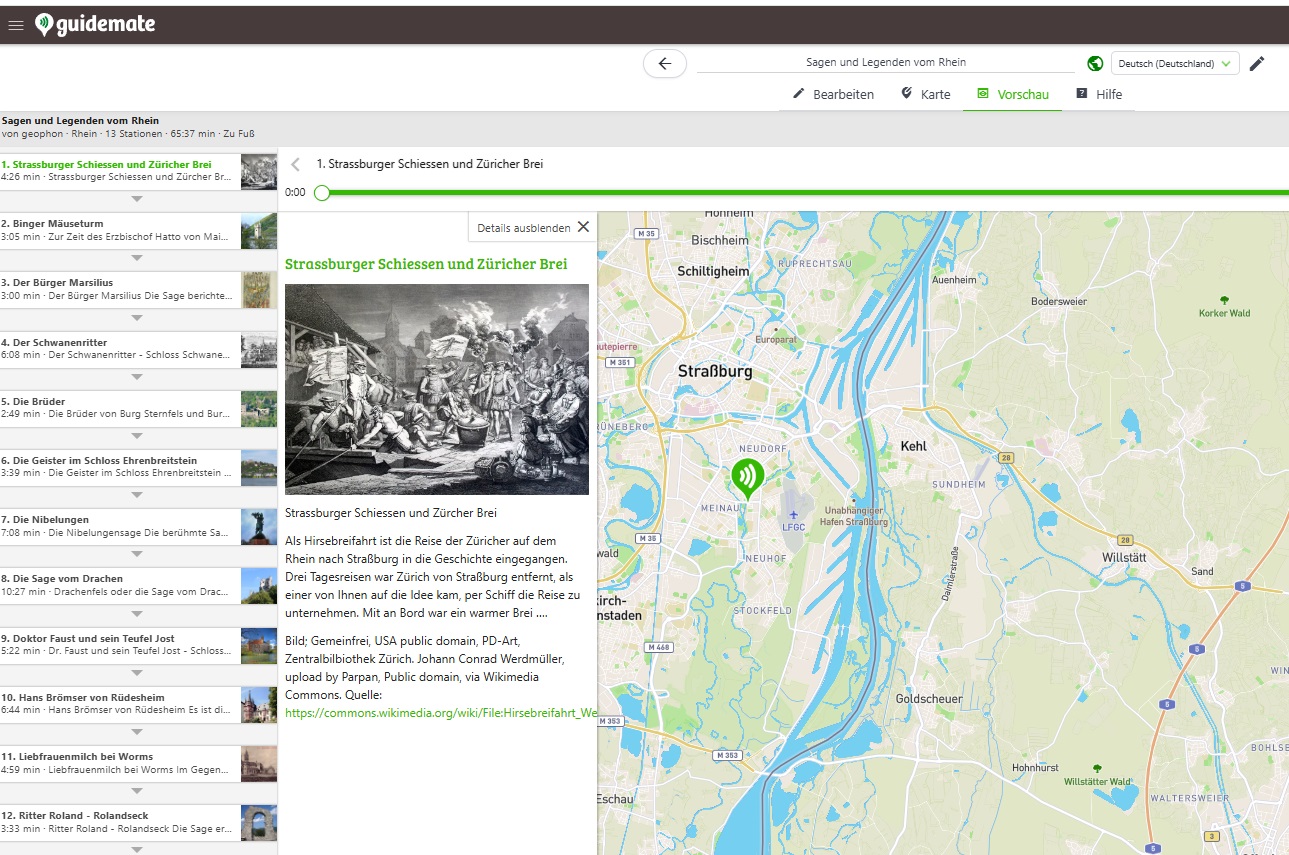Click Details ausblenden text

click(x=524, y=228)
